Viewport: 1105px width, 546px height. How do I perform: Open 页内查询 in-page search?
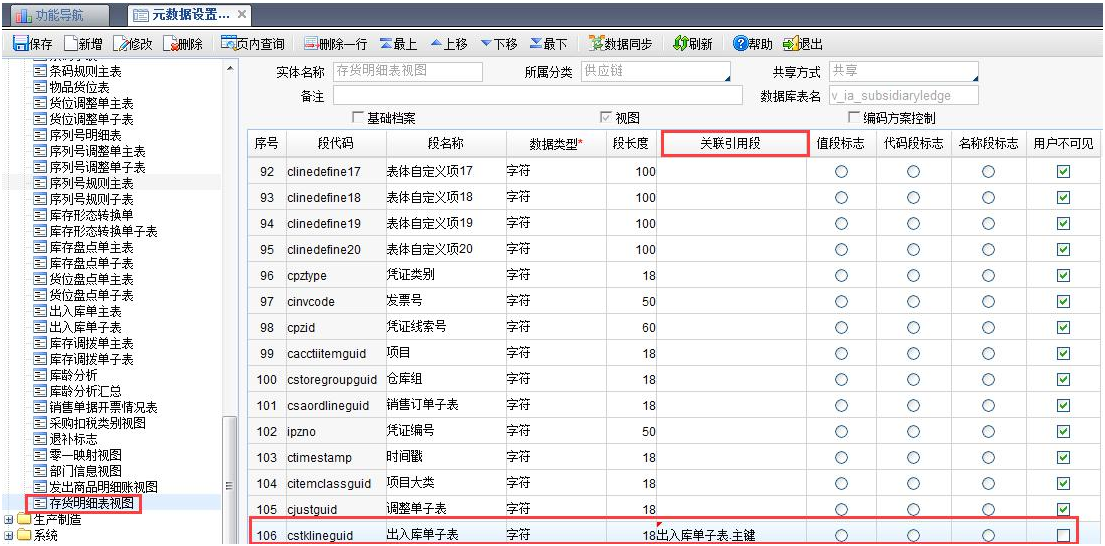[x=252, y=44]
